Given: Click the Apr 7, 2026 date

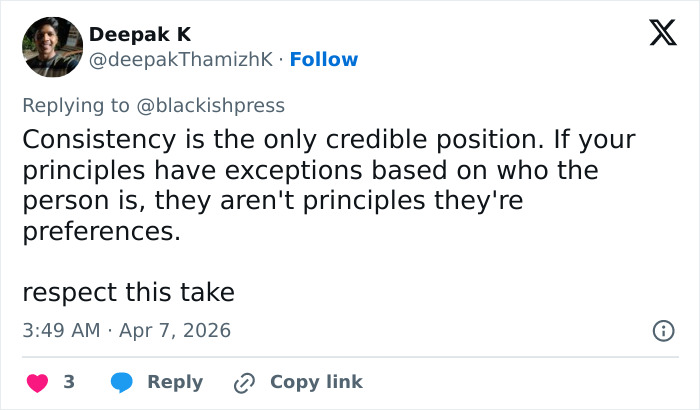Looking at the screenshot, I should pyautogui.click(x=173, y=330).
